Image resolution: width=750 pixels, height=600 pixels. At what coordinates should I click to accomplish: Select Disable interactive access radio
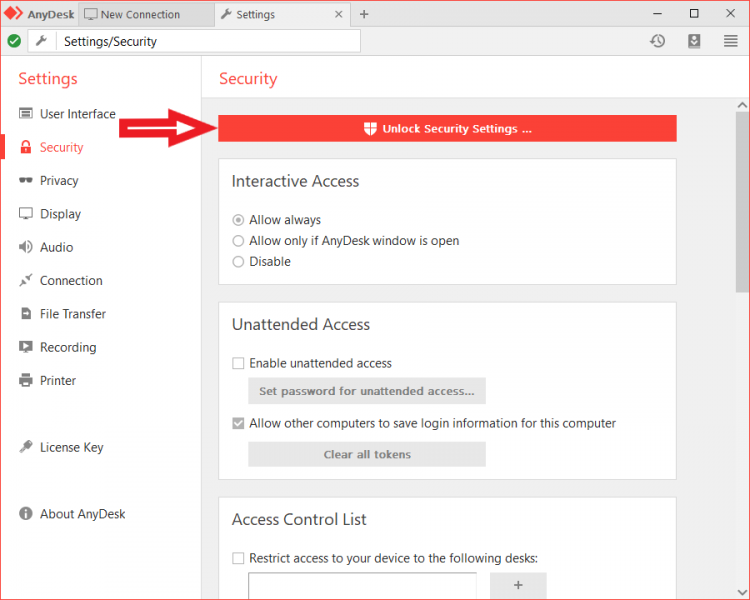coord(238,262)
